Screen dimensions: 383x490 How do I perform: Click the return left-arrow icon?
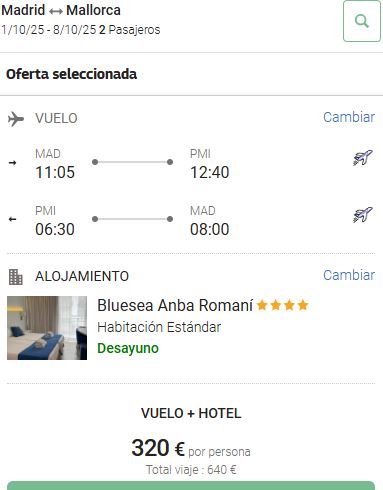[12, 219]
